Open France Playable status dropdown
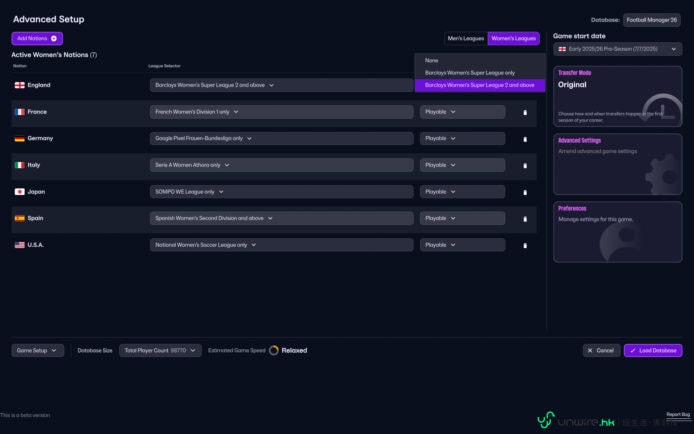Image resolution: width=694 pixels, height=434 pixels. coord(463,112)
